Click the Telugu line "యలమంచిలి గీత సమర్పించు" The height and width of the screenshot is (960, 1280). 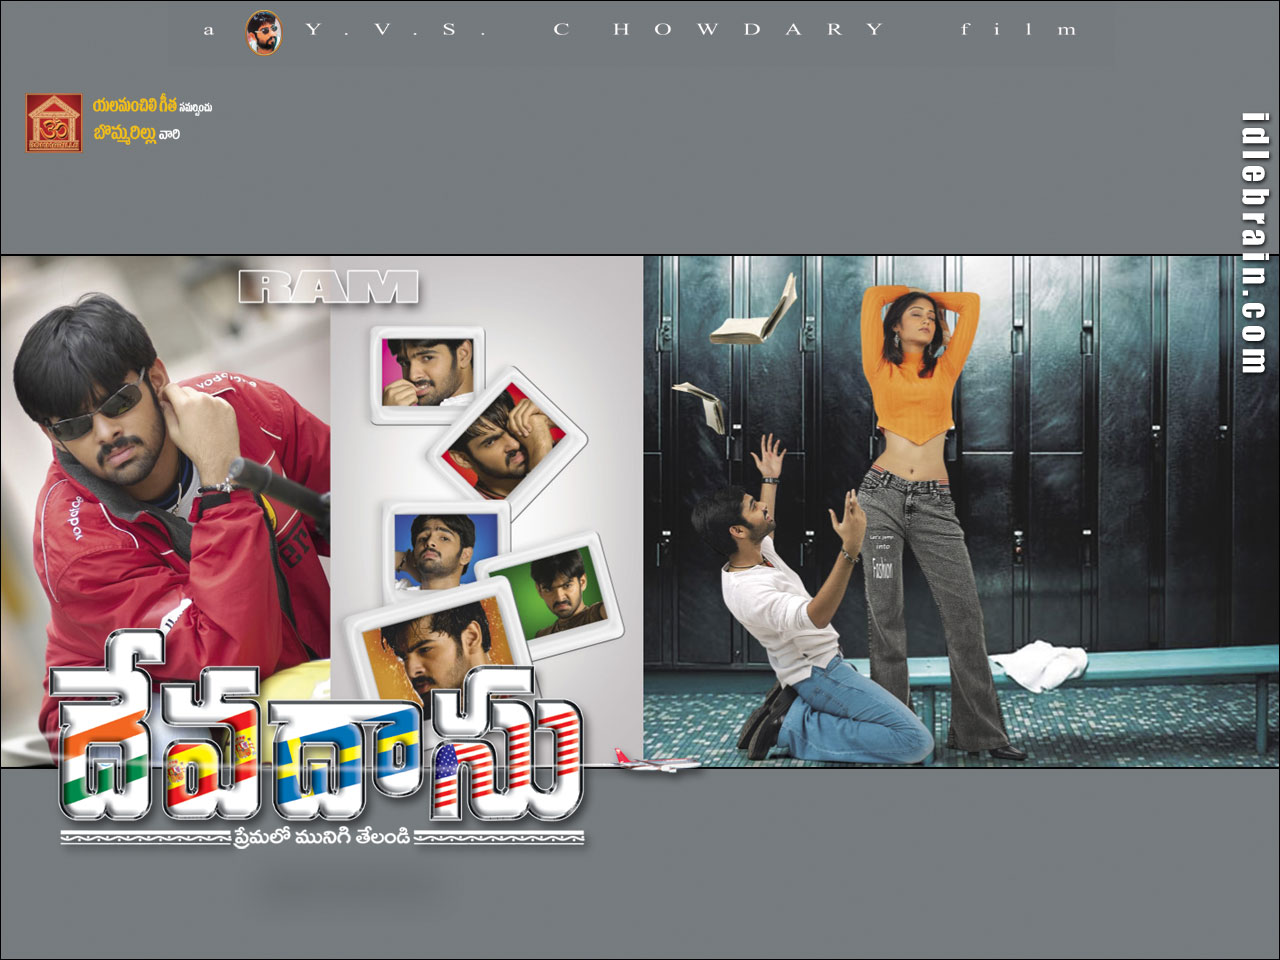tap(152, 106)
